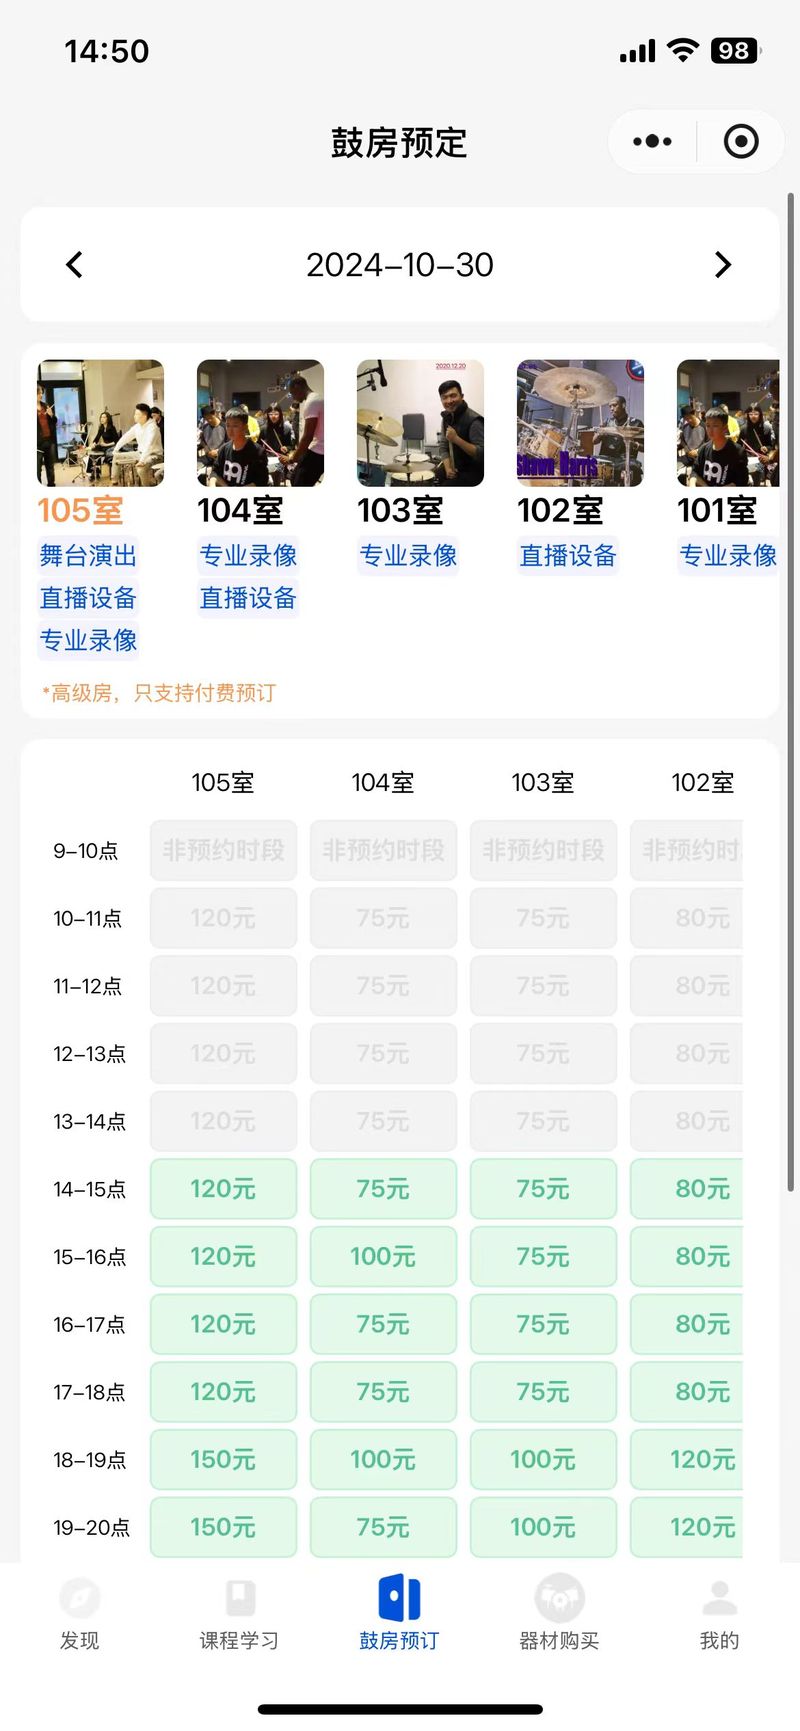Book 17-18点 slot for 102室 at 80元
The image size is (800, 1731).
tap(690, 1392)
